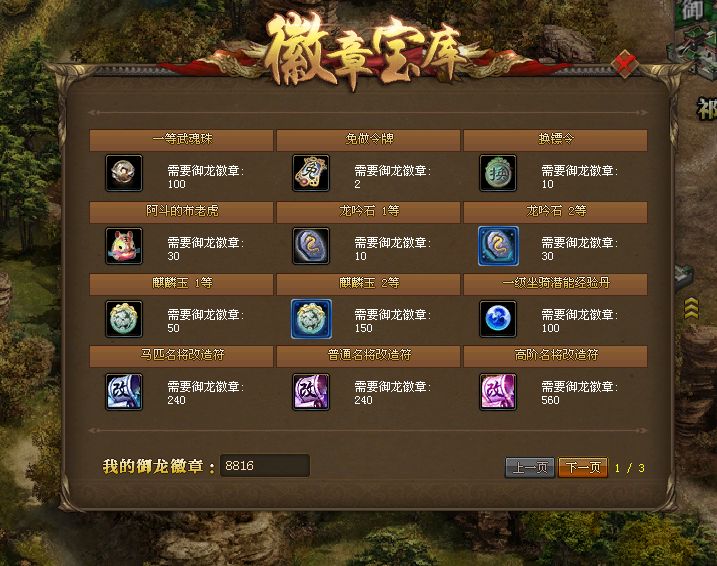717x566 pixels.
Task: Select the 麒麟玉 1等 jade icon
Action: (x=124, y=319)
